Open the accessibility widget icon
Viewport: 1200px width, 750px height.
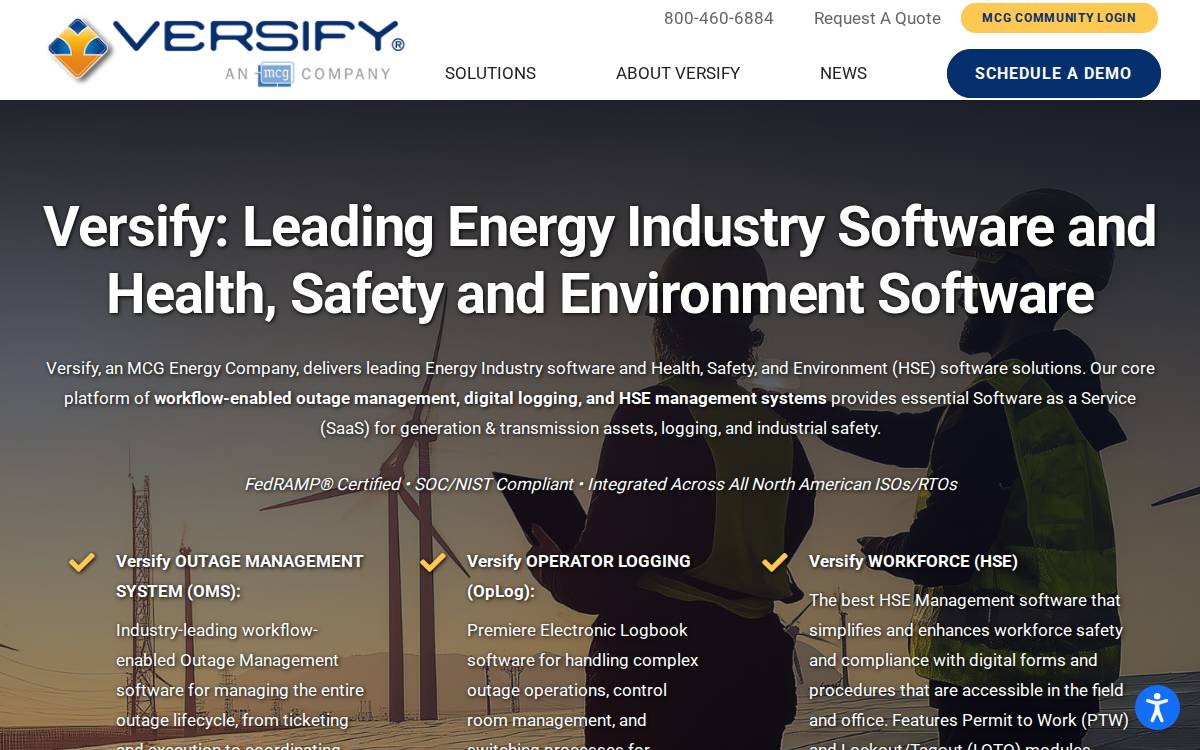tap(1157, 708)
